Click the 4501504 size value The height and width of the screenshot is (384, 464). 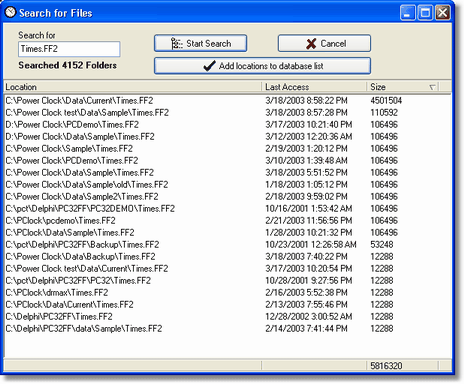click(x=386, y=101)
